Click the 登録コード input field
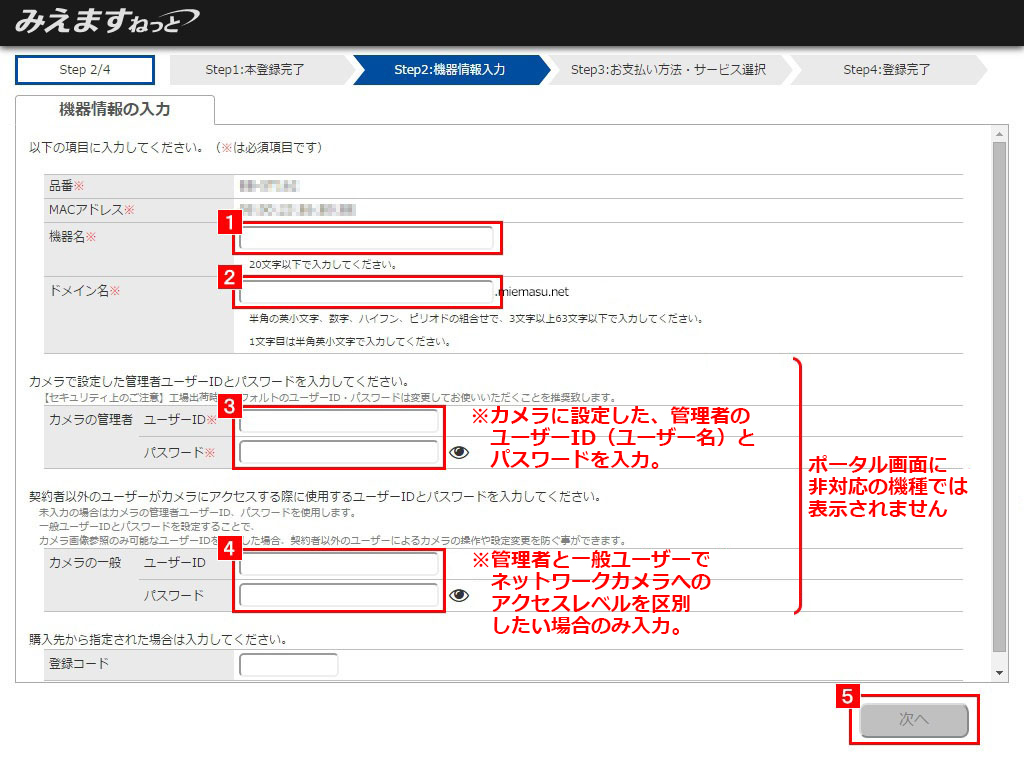The height and width of the screenshot is (768, 1024). point(289,664)
